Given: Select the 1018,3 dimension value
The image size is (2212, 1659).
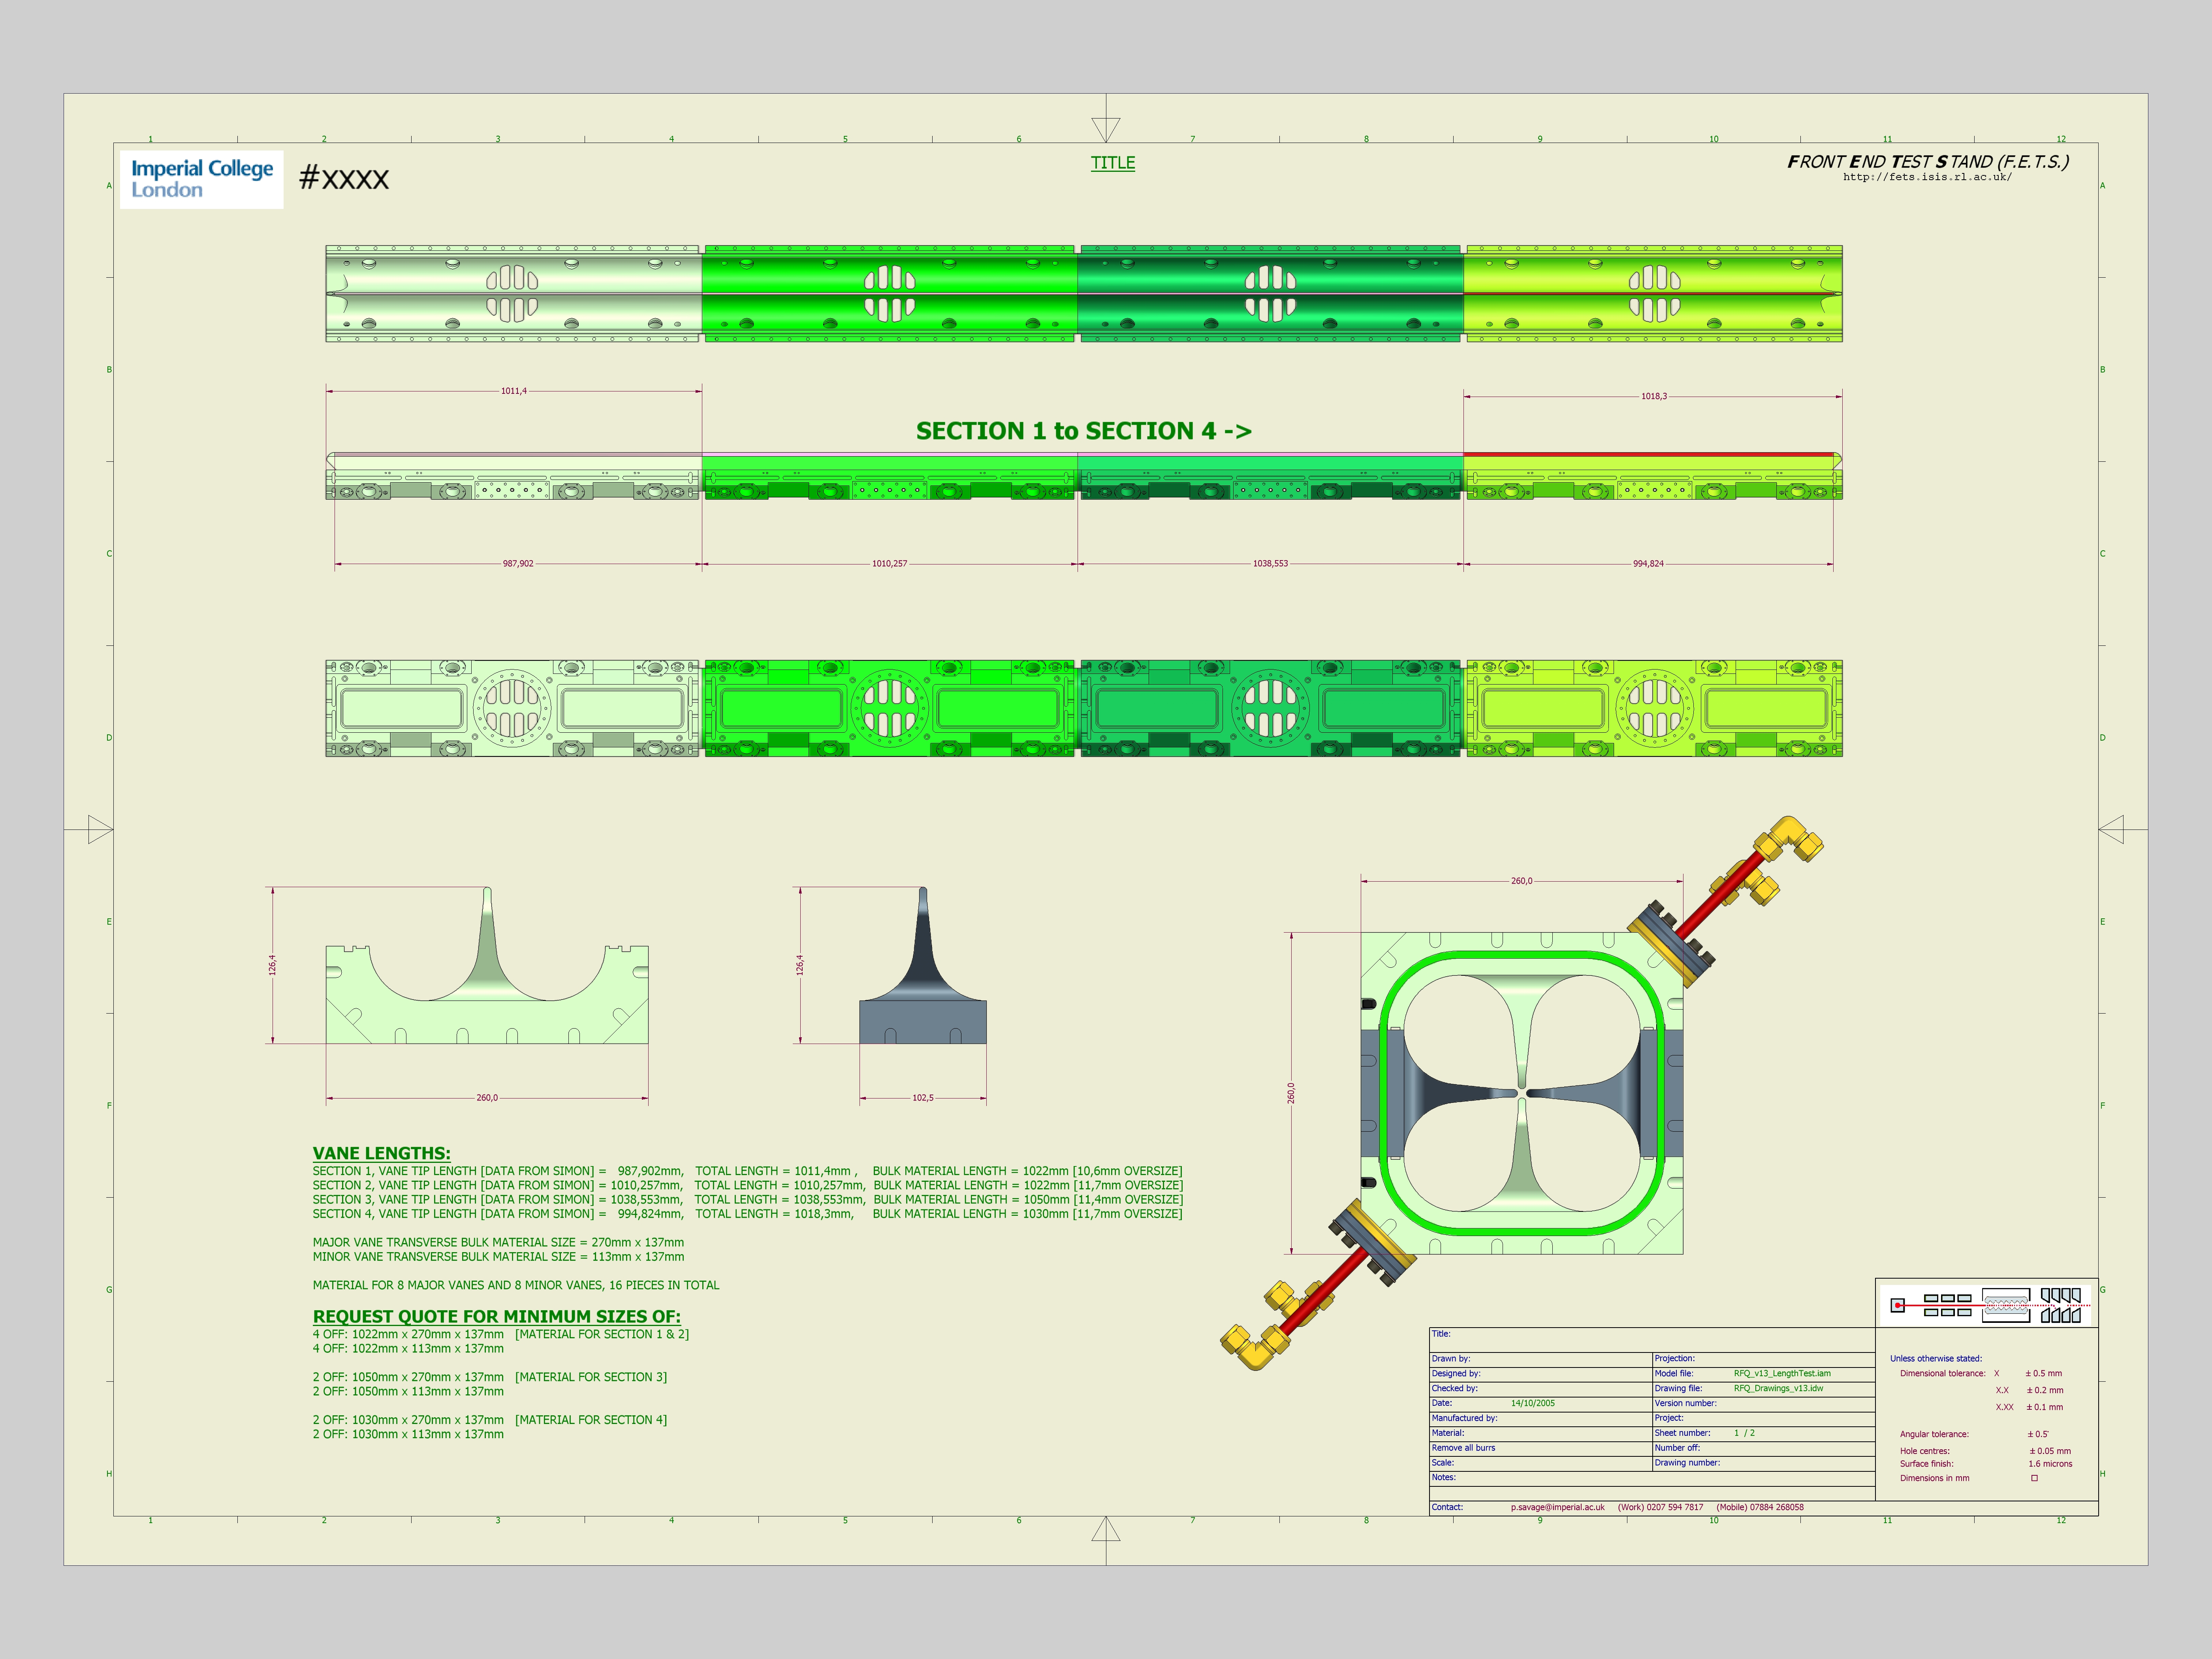Looking at the screenshot, I should (1654, 396).
